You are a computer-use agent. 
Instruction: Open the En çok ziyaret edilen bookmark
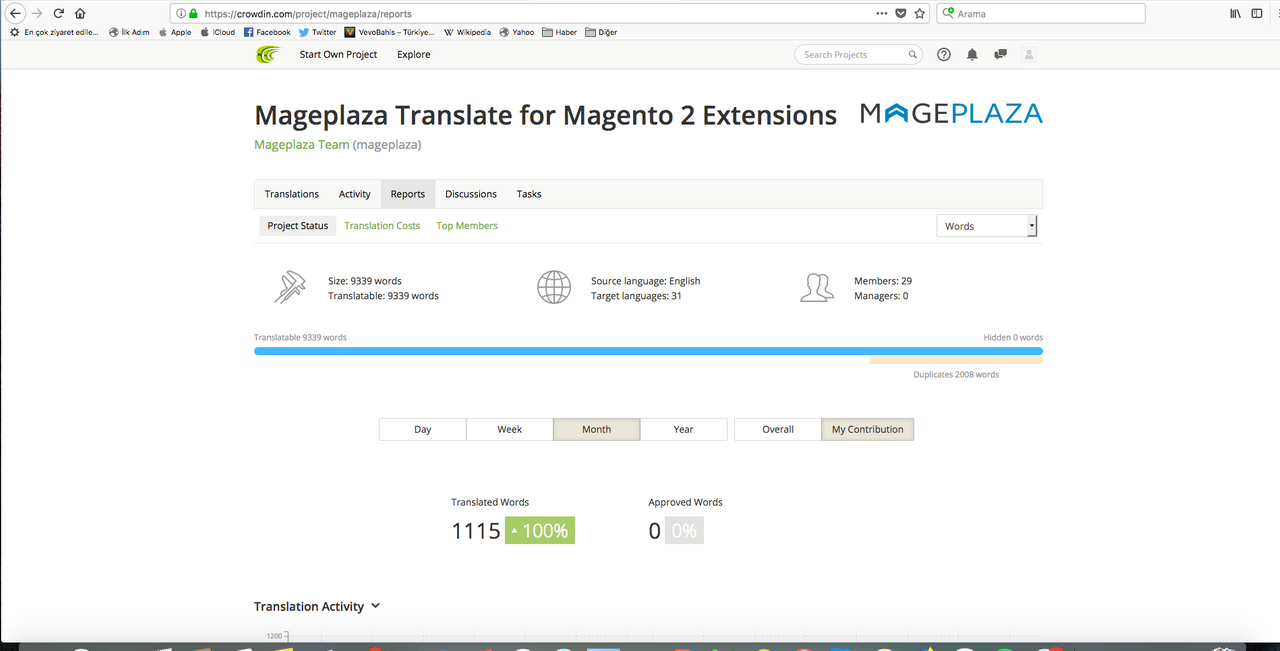[x=54, y=32]
